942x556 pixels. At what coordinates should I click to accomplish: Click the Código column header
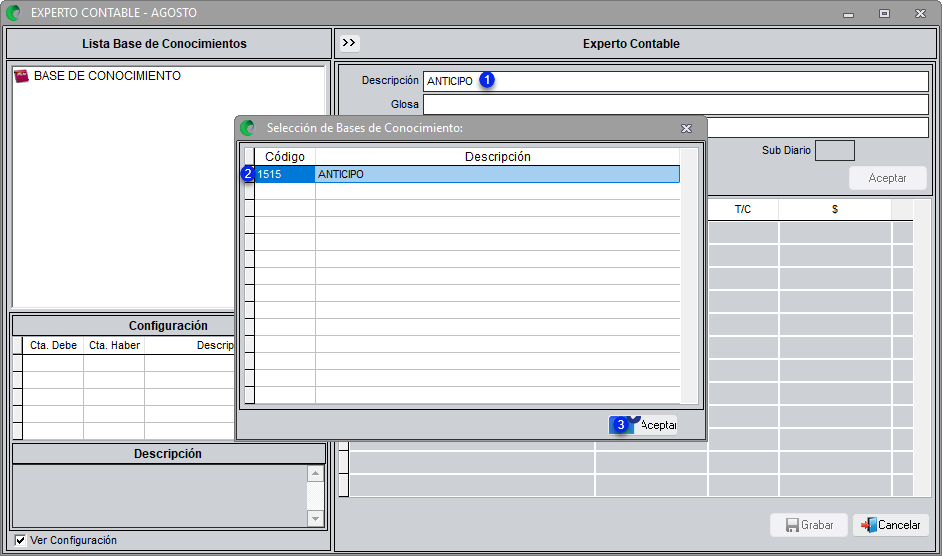[285, 157]
